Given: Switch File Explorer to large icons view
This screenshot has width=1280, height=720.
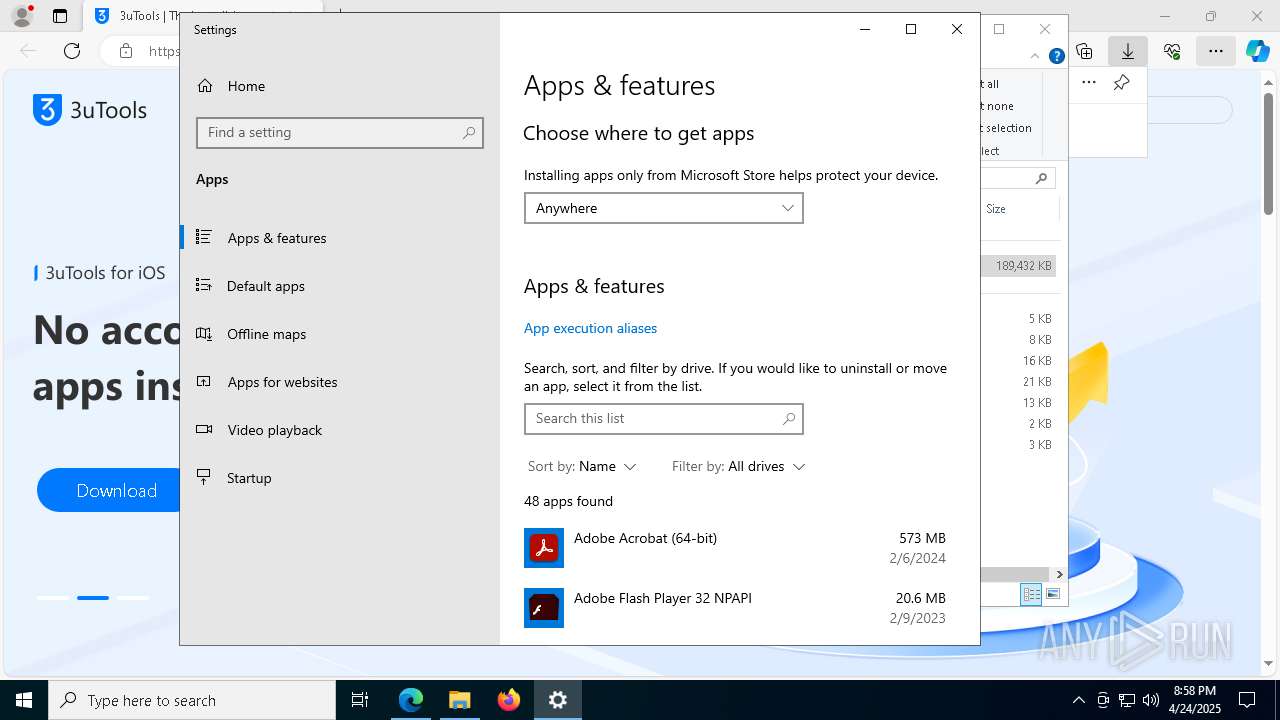Looking at the screenshot, I should tap(1052, 594).
